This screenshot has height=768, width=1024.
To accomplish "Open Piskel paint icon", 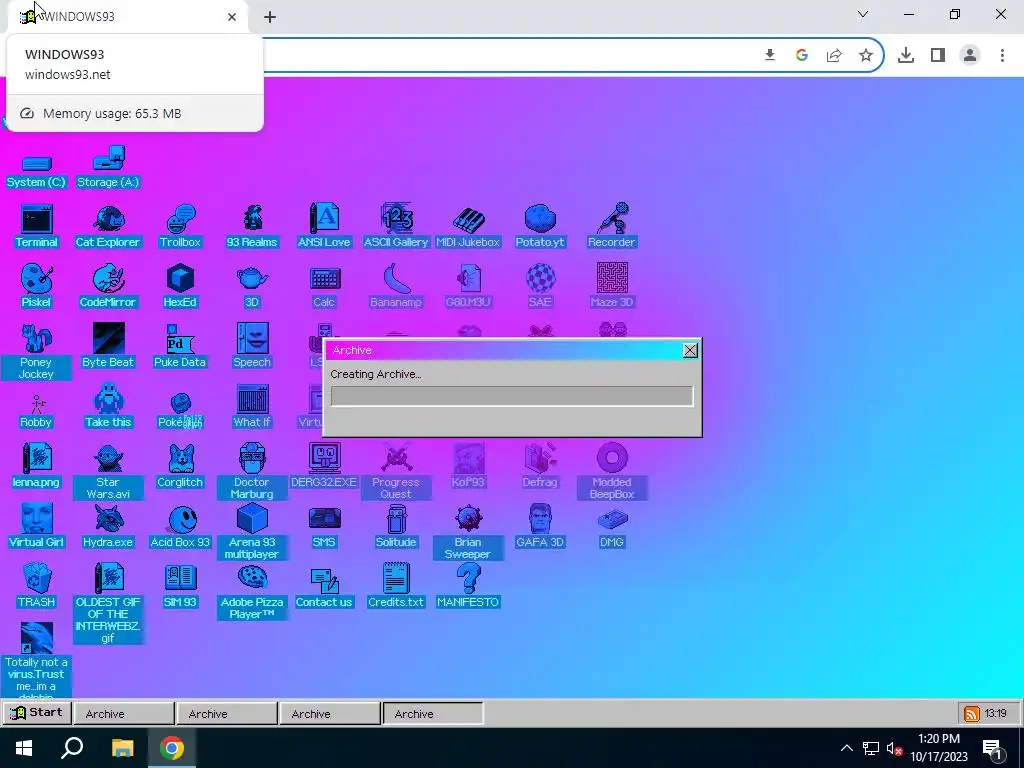I will tap(37, 286).
